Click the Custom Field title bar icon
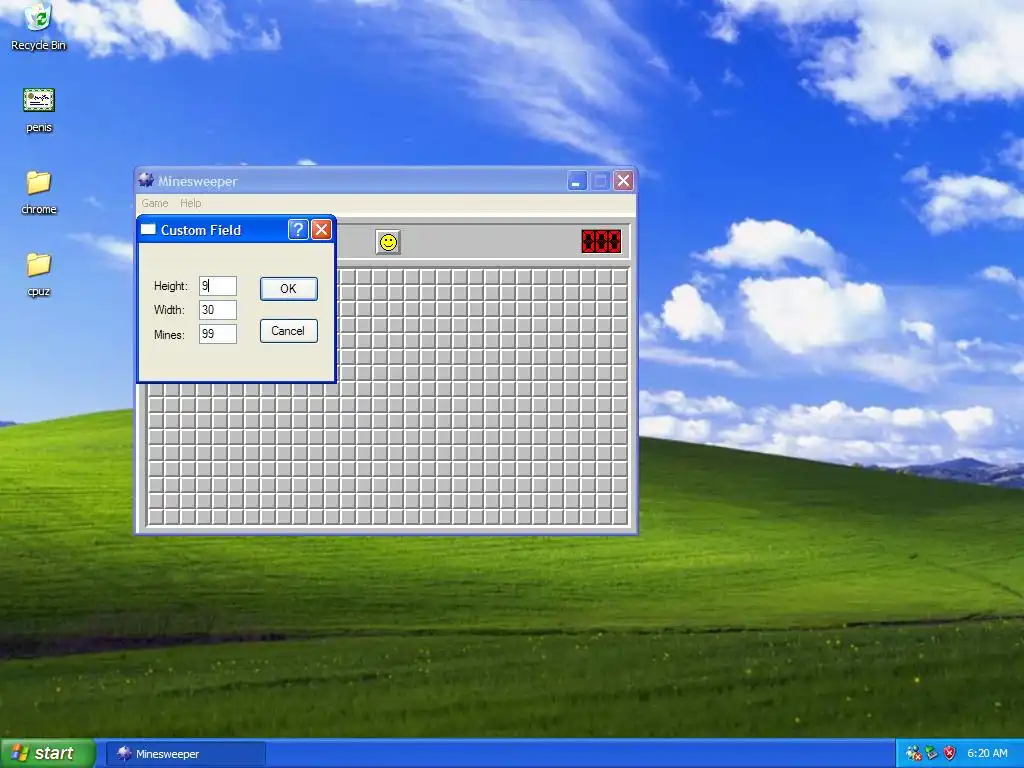This screenshot has height=768, width=1024. coord(148,229)
